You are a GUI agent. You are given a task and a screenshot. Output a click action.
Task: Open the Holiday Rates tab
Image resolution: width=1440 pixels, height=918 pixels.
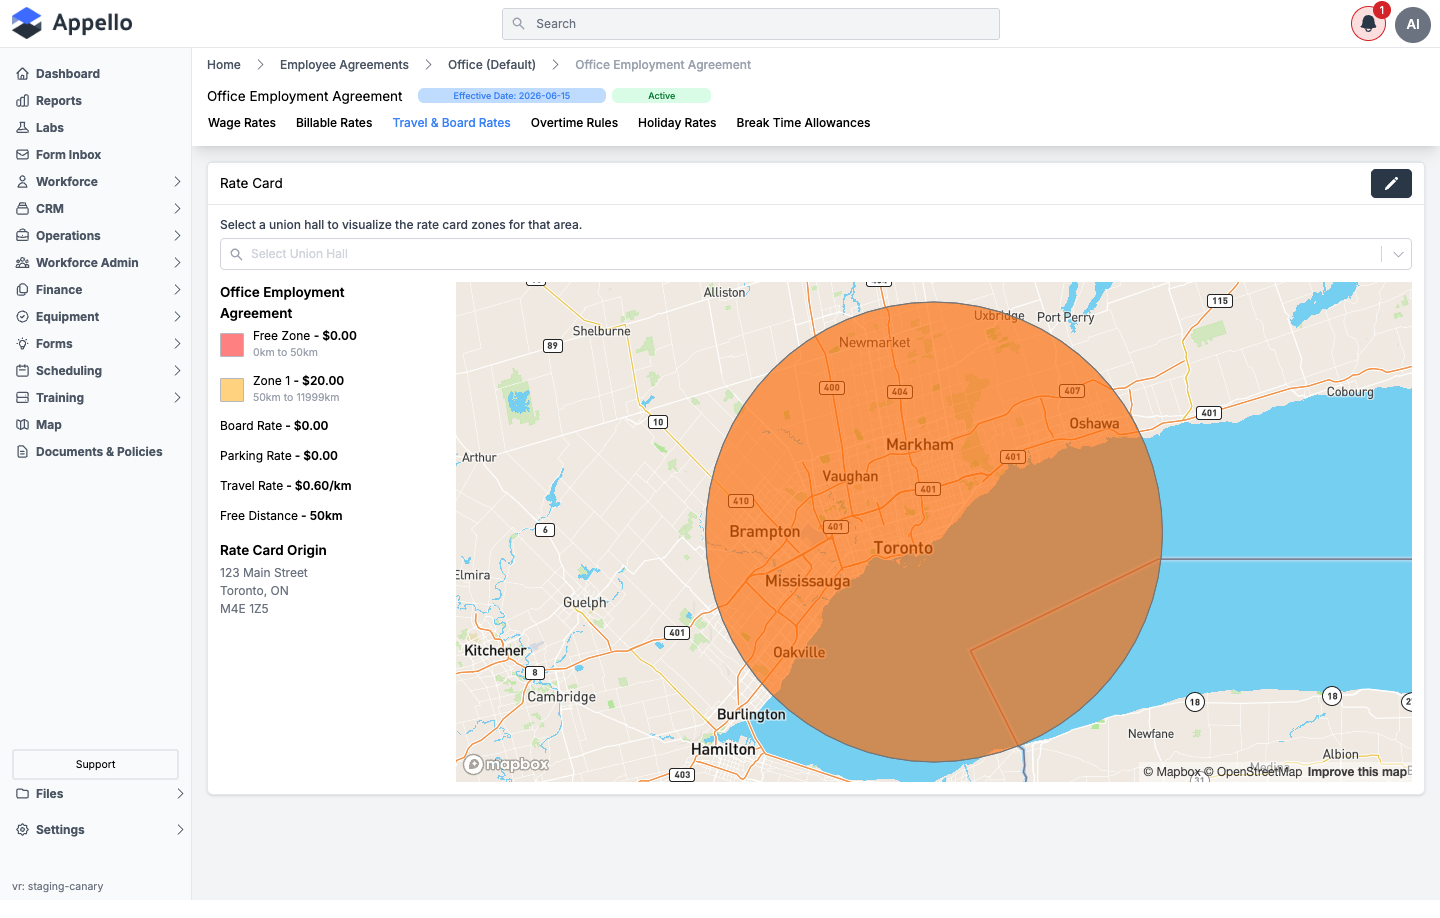tap(677, 123)
